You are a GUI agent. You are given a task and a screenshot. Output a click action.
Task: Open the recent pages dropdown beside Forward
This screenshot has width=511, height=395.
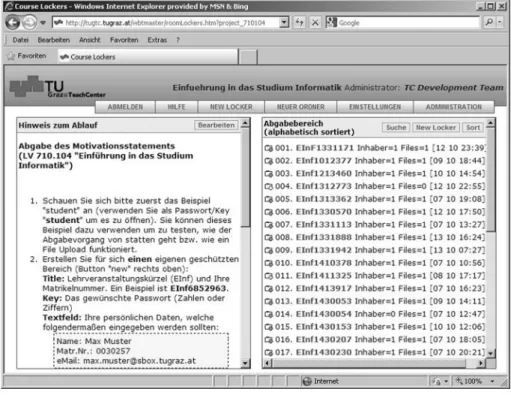pyautogui.click(x=43, y=23)
